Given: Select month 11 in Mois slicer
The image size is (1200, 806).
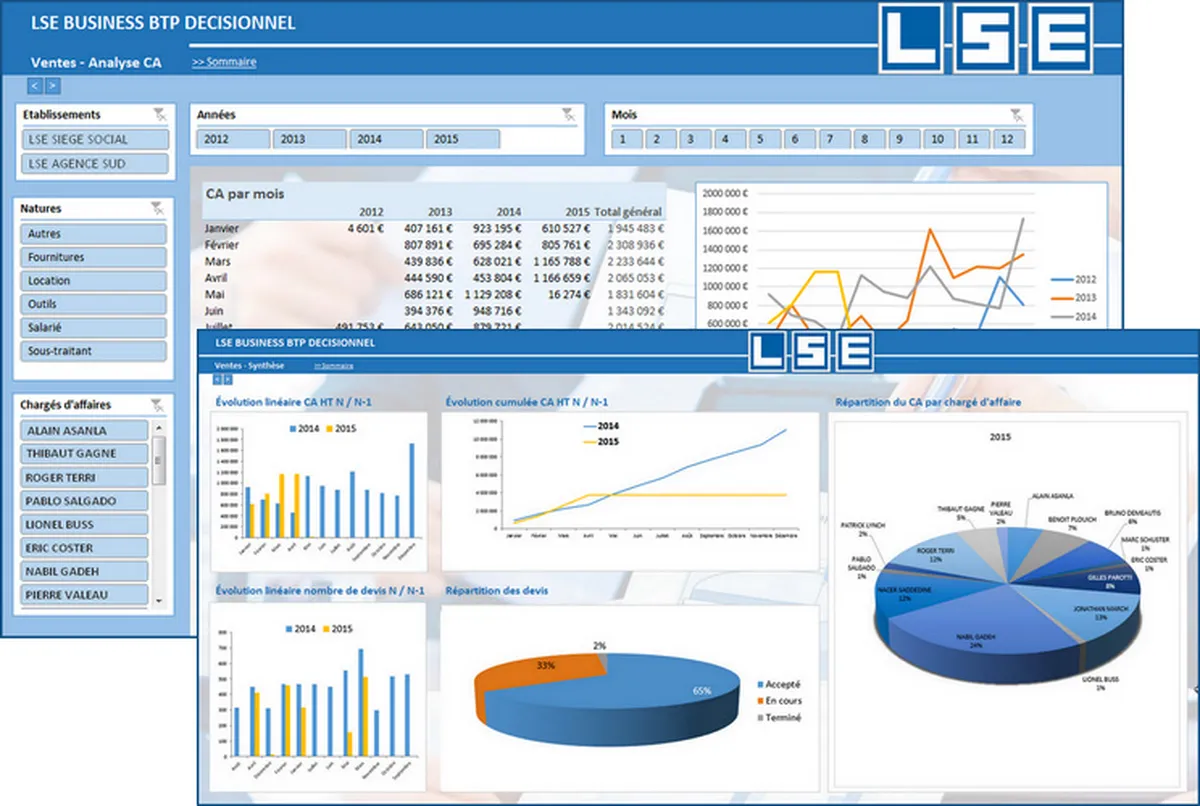Looking at the screenshot, I should pyautogui.click(x=972, y=139).
